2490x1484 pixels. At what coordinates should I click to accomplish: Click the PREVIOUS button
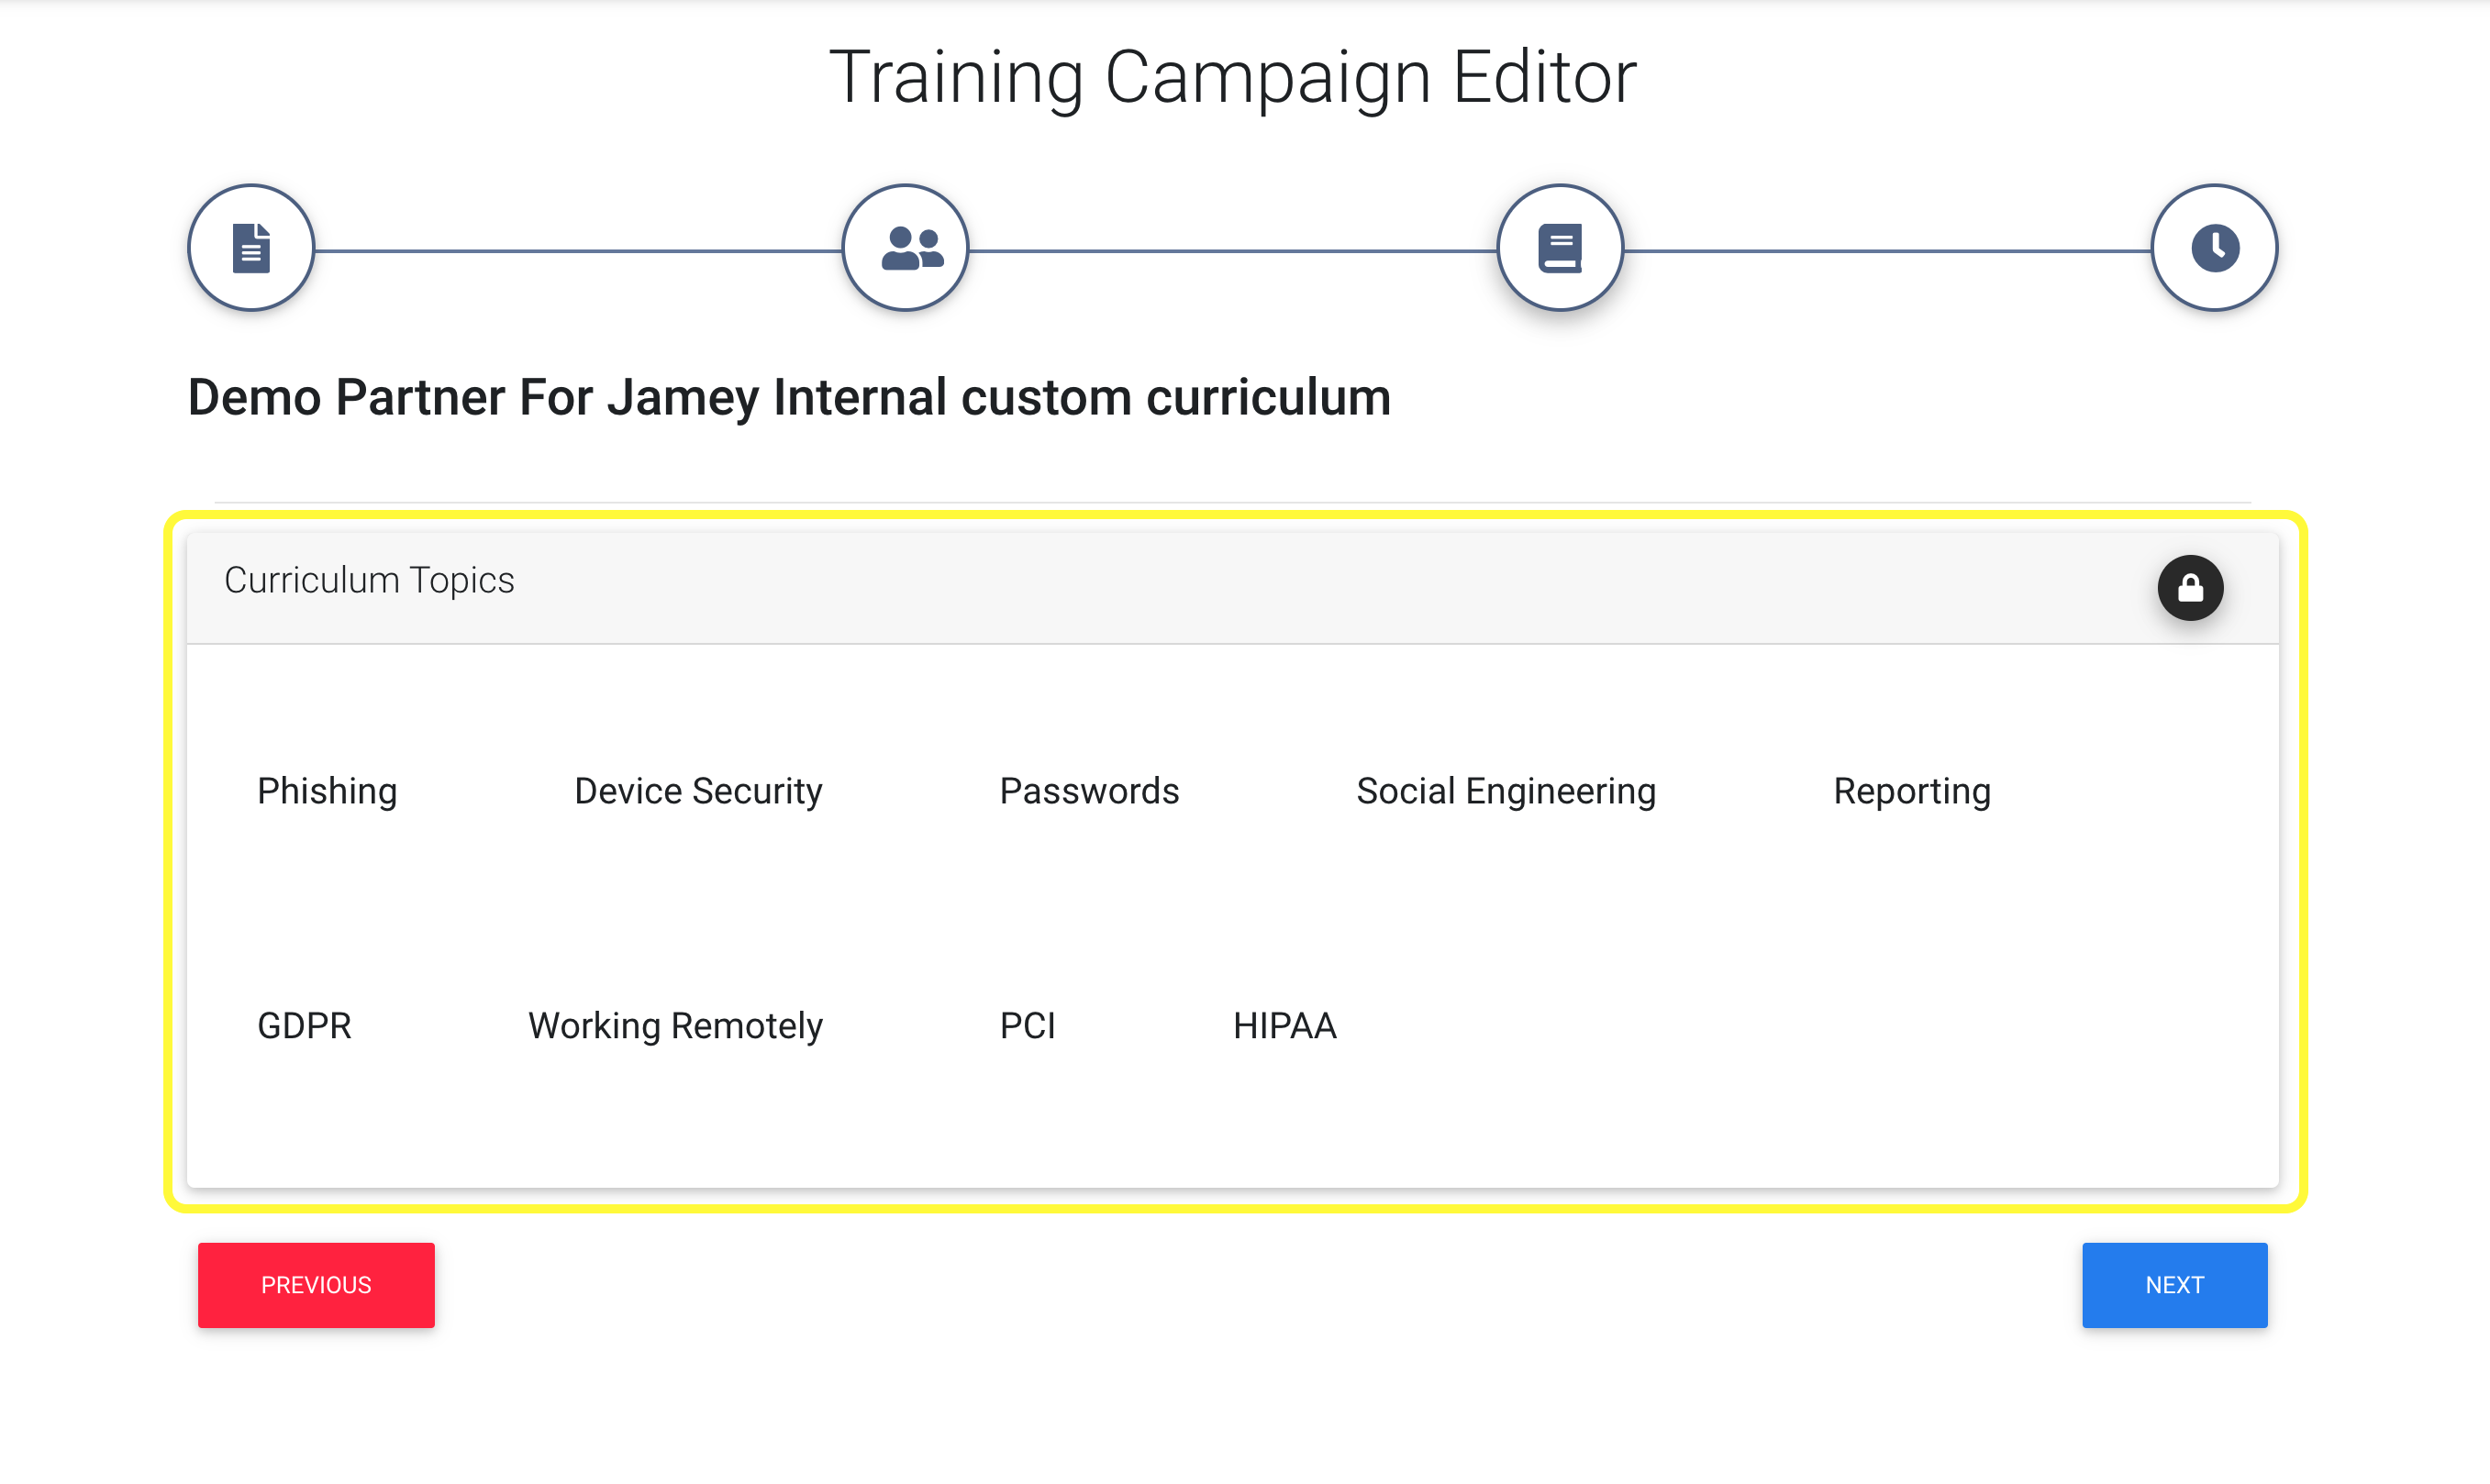click(x=316, y=1285)
